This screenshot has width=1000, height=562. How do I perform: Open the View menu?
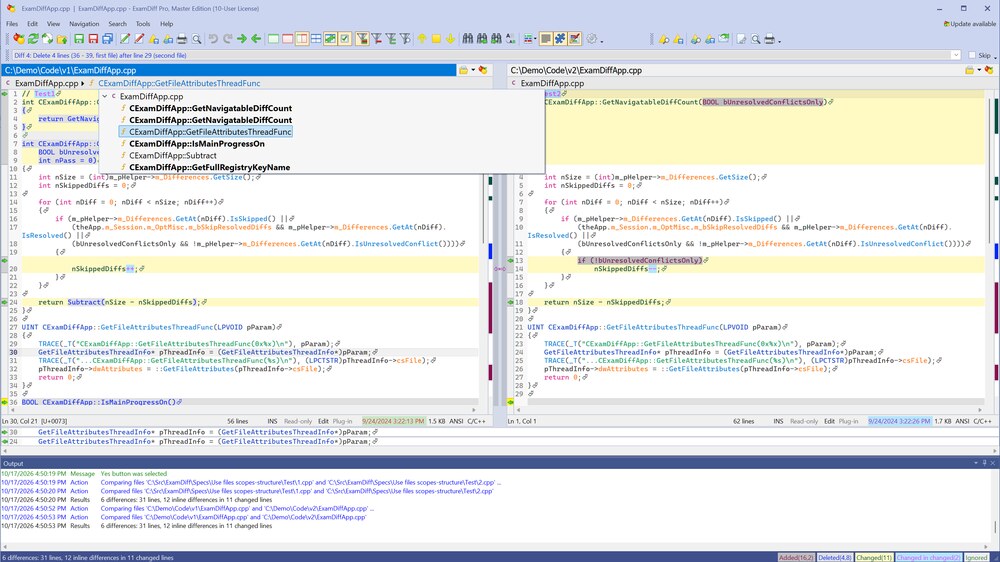pos(54,24)
